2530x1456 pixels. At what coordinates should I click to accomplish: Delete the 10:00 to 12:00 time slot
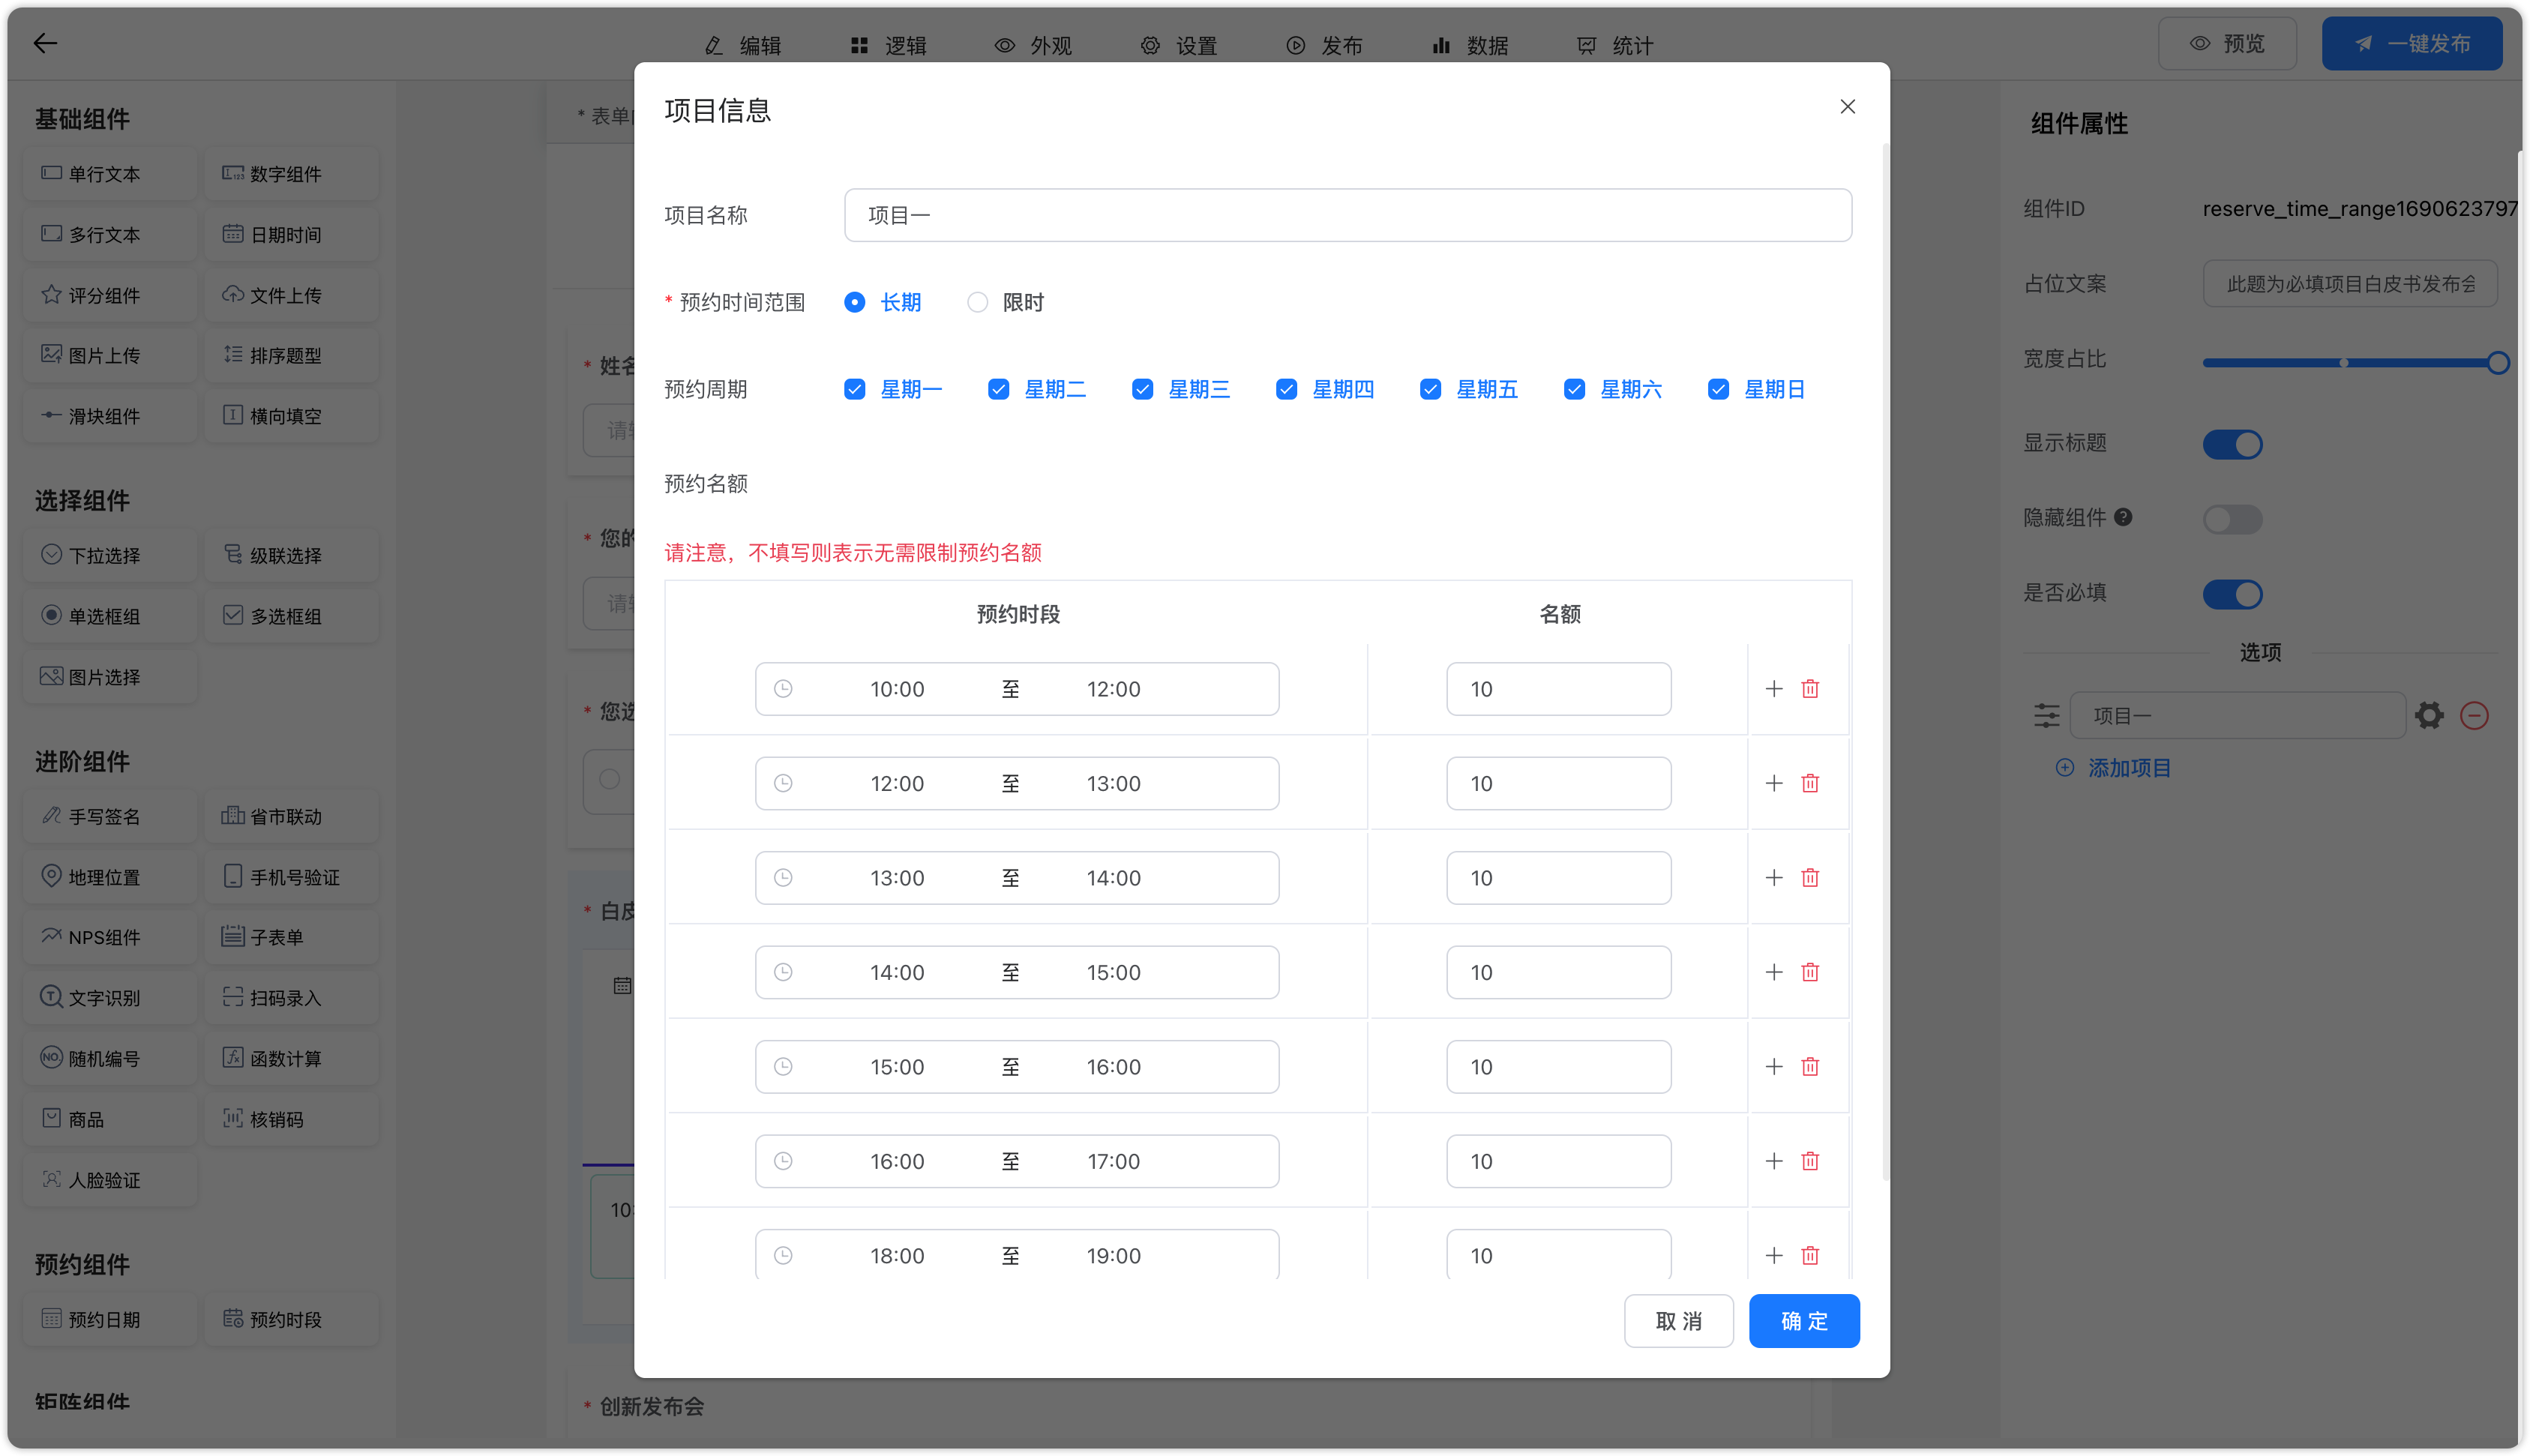click(1810, 689)
